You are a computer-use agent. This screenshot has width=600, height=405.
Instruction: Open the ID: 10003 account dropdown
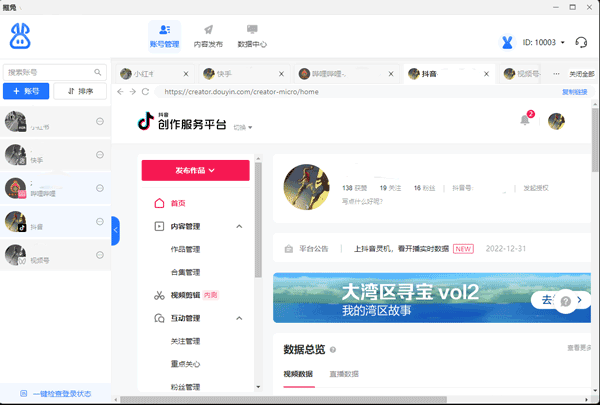(x=544, y=42)
